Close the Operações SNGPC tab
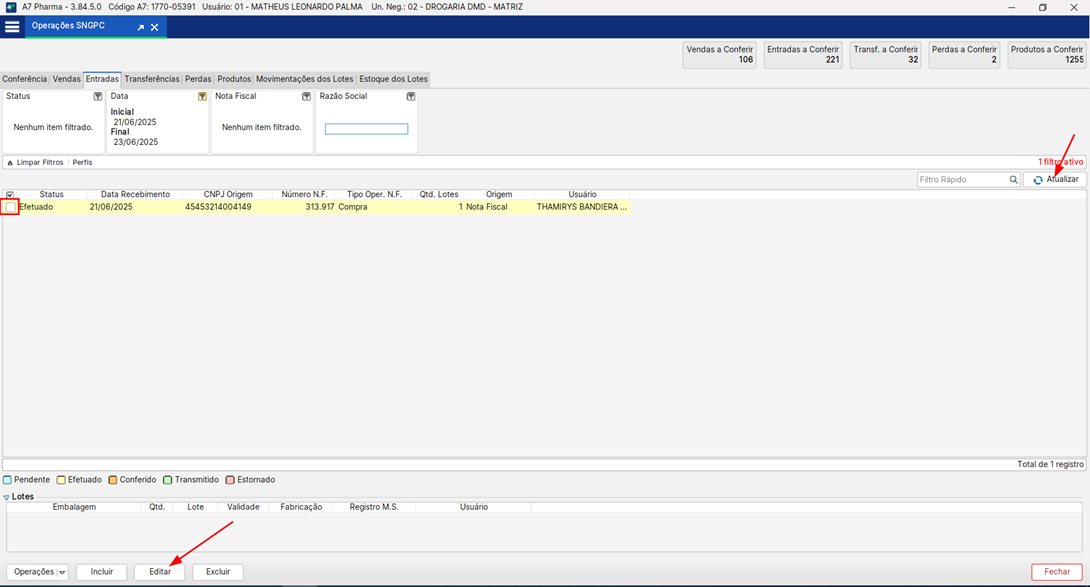 (155, 28)
